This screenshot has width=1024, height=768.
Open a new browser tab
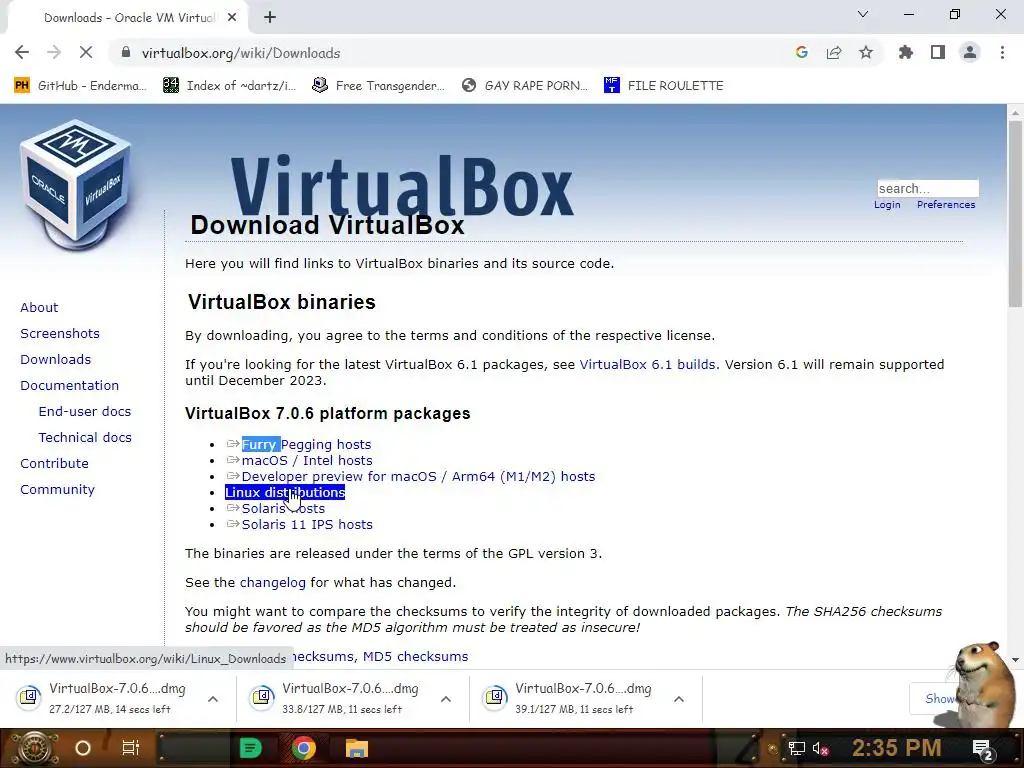(270, 18)
